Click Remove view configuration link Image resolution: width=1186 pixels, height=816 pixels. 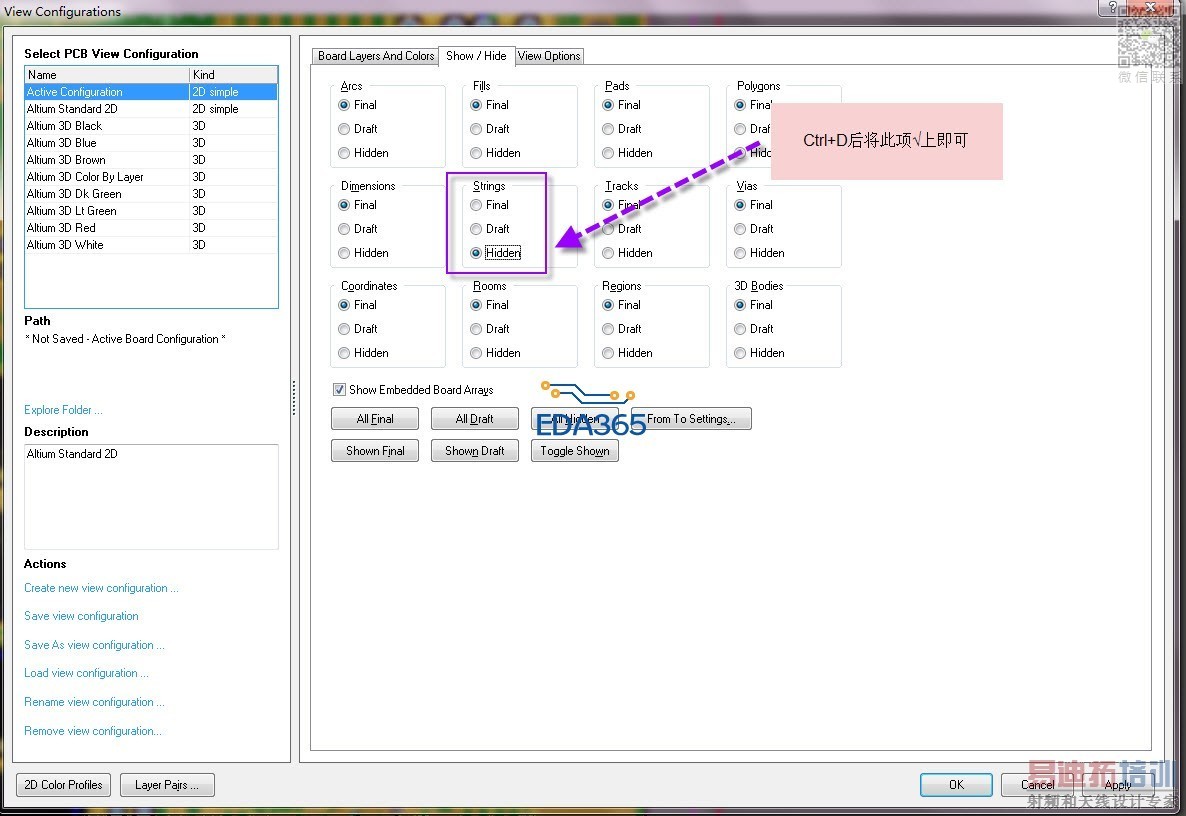tap(92, 731)
